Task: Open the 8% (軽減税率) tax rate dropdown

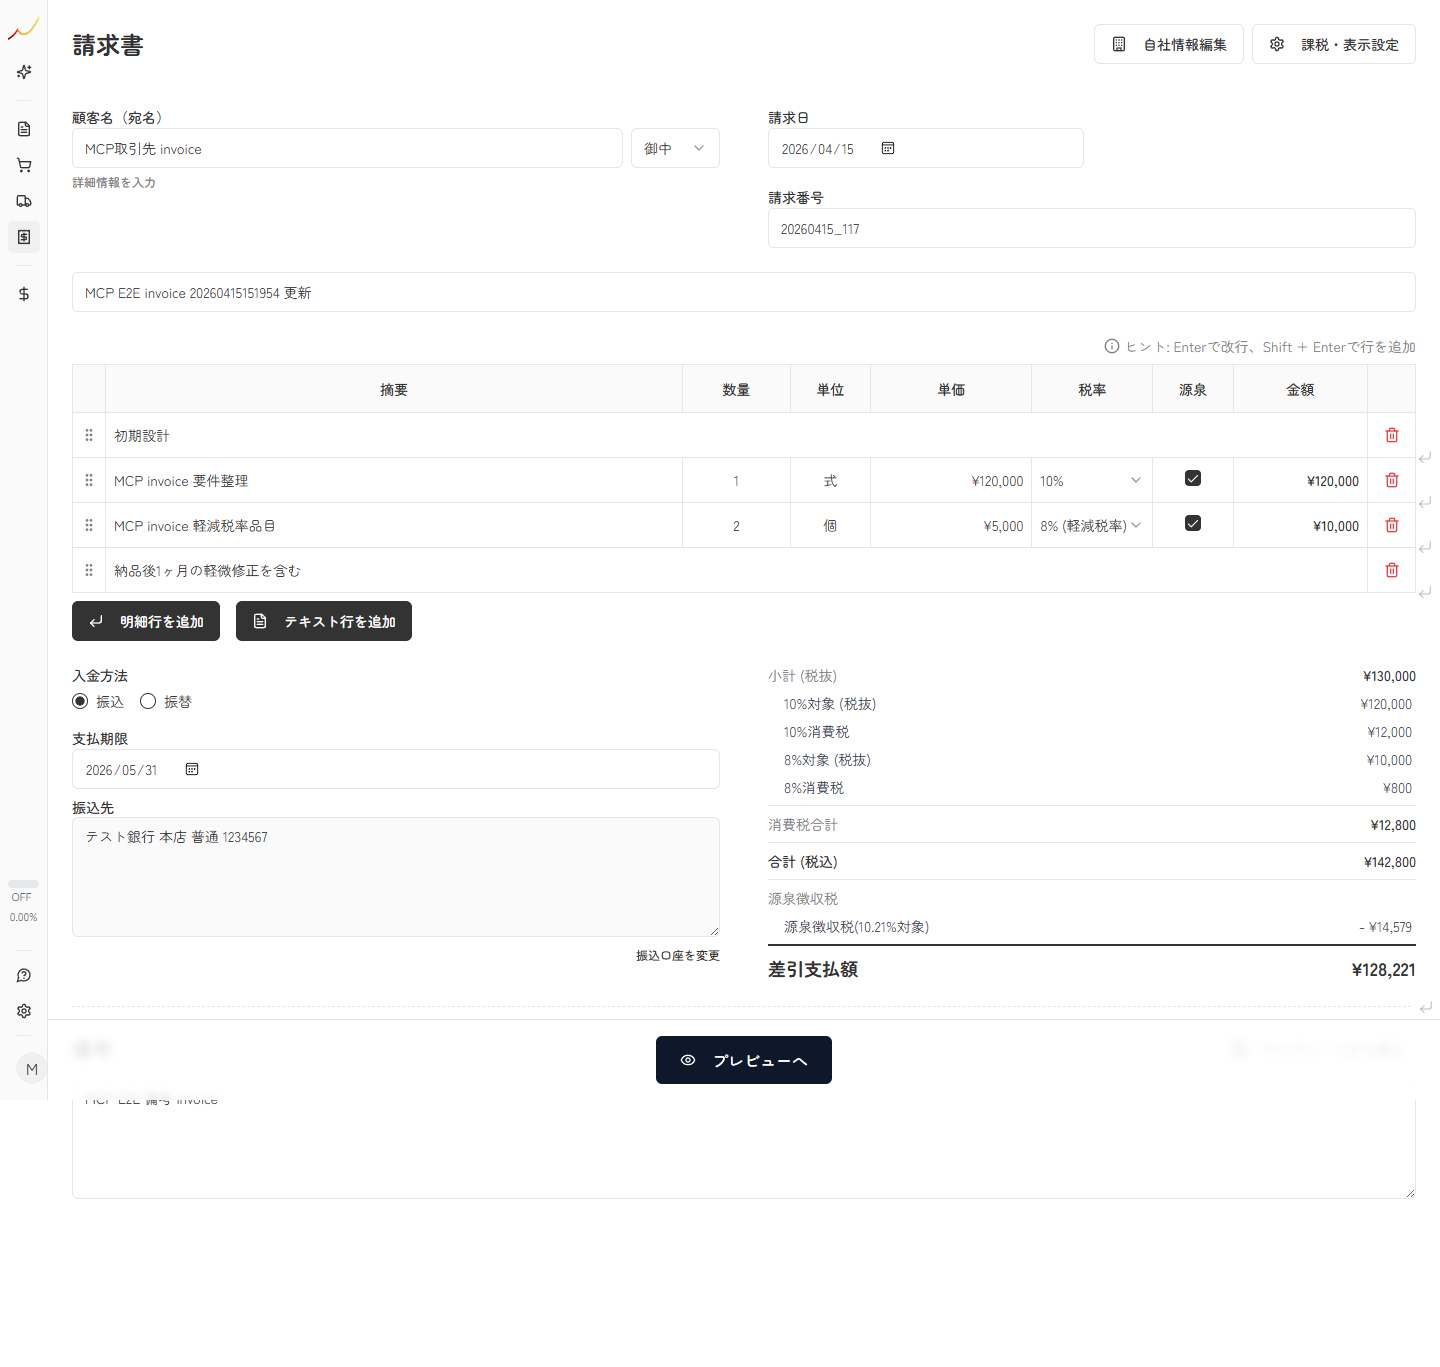Action: 1091,526
